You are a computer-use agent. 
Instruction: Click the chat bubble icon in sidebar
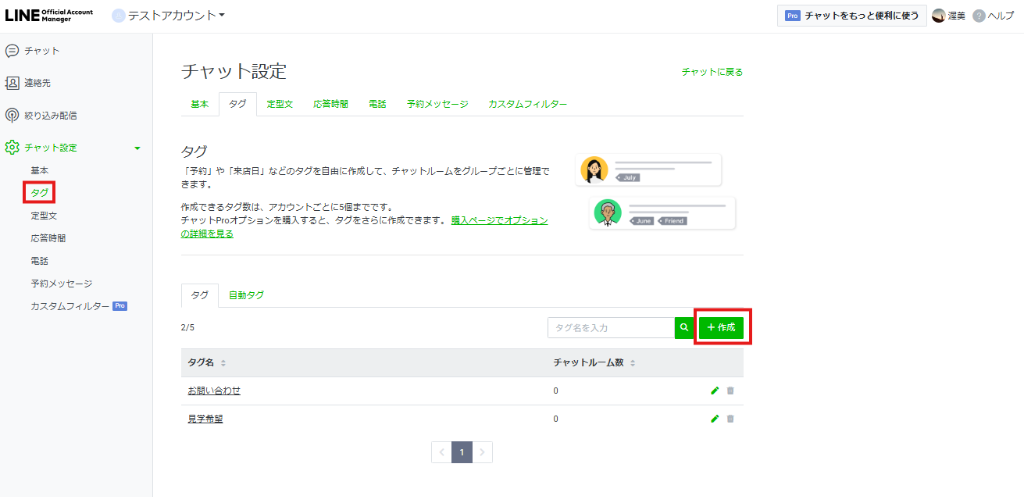pyautogui.click(x=12, y=51)
